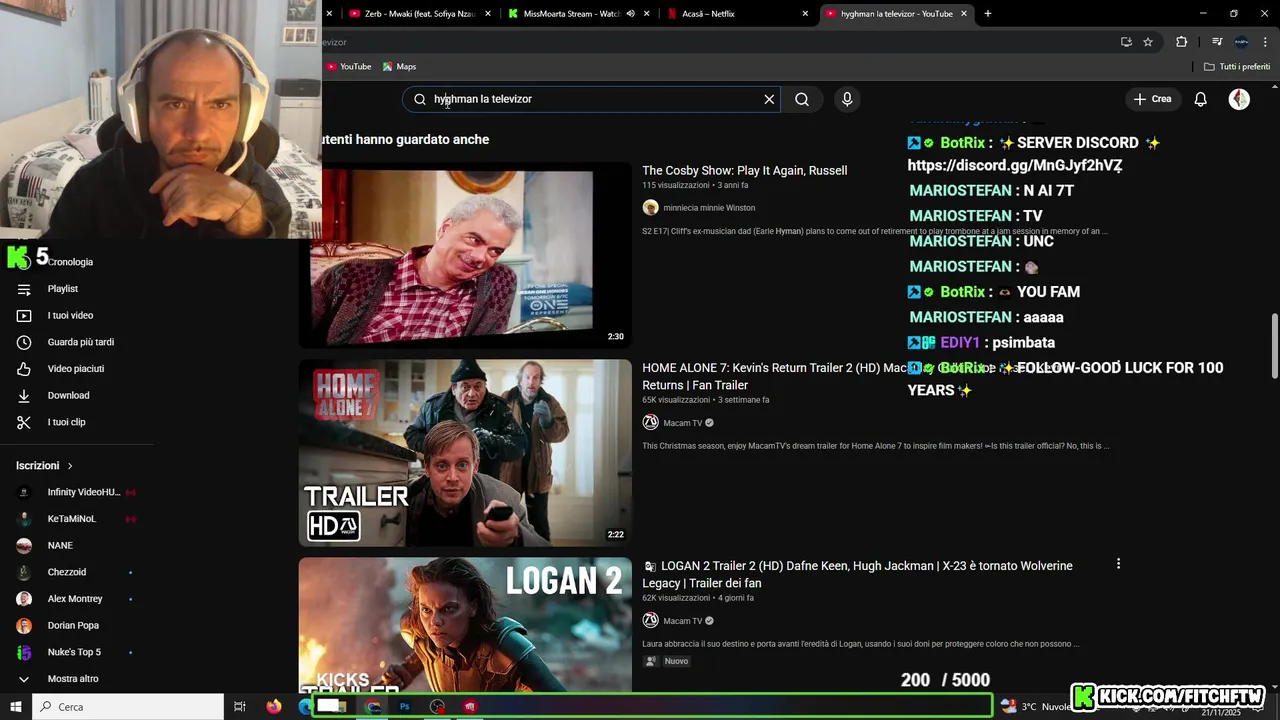Open Macam TV channel icon under Home Alone
Screen dimensions: 1280x720
[650, 423]
